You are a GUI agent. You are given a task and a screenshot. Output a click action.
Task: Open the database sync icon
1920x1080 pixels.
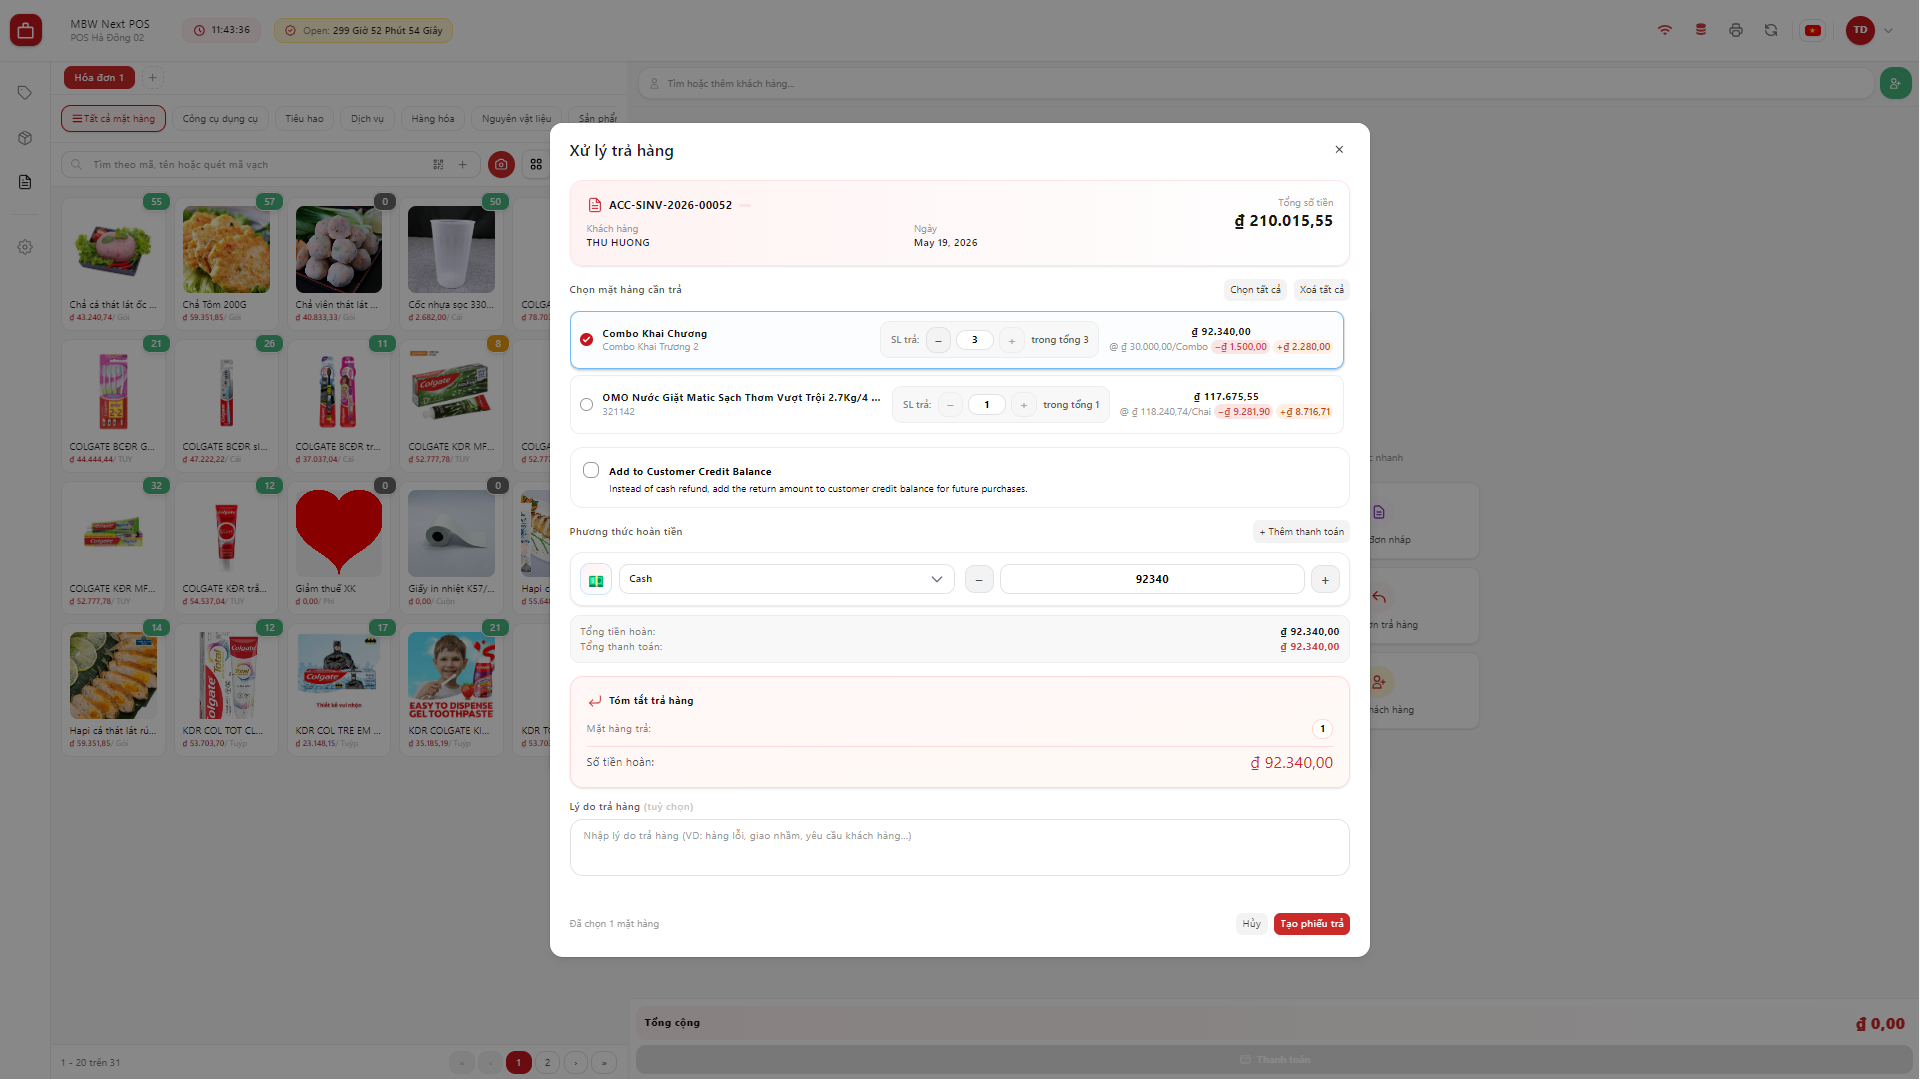pos(1701,30)
